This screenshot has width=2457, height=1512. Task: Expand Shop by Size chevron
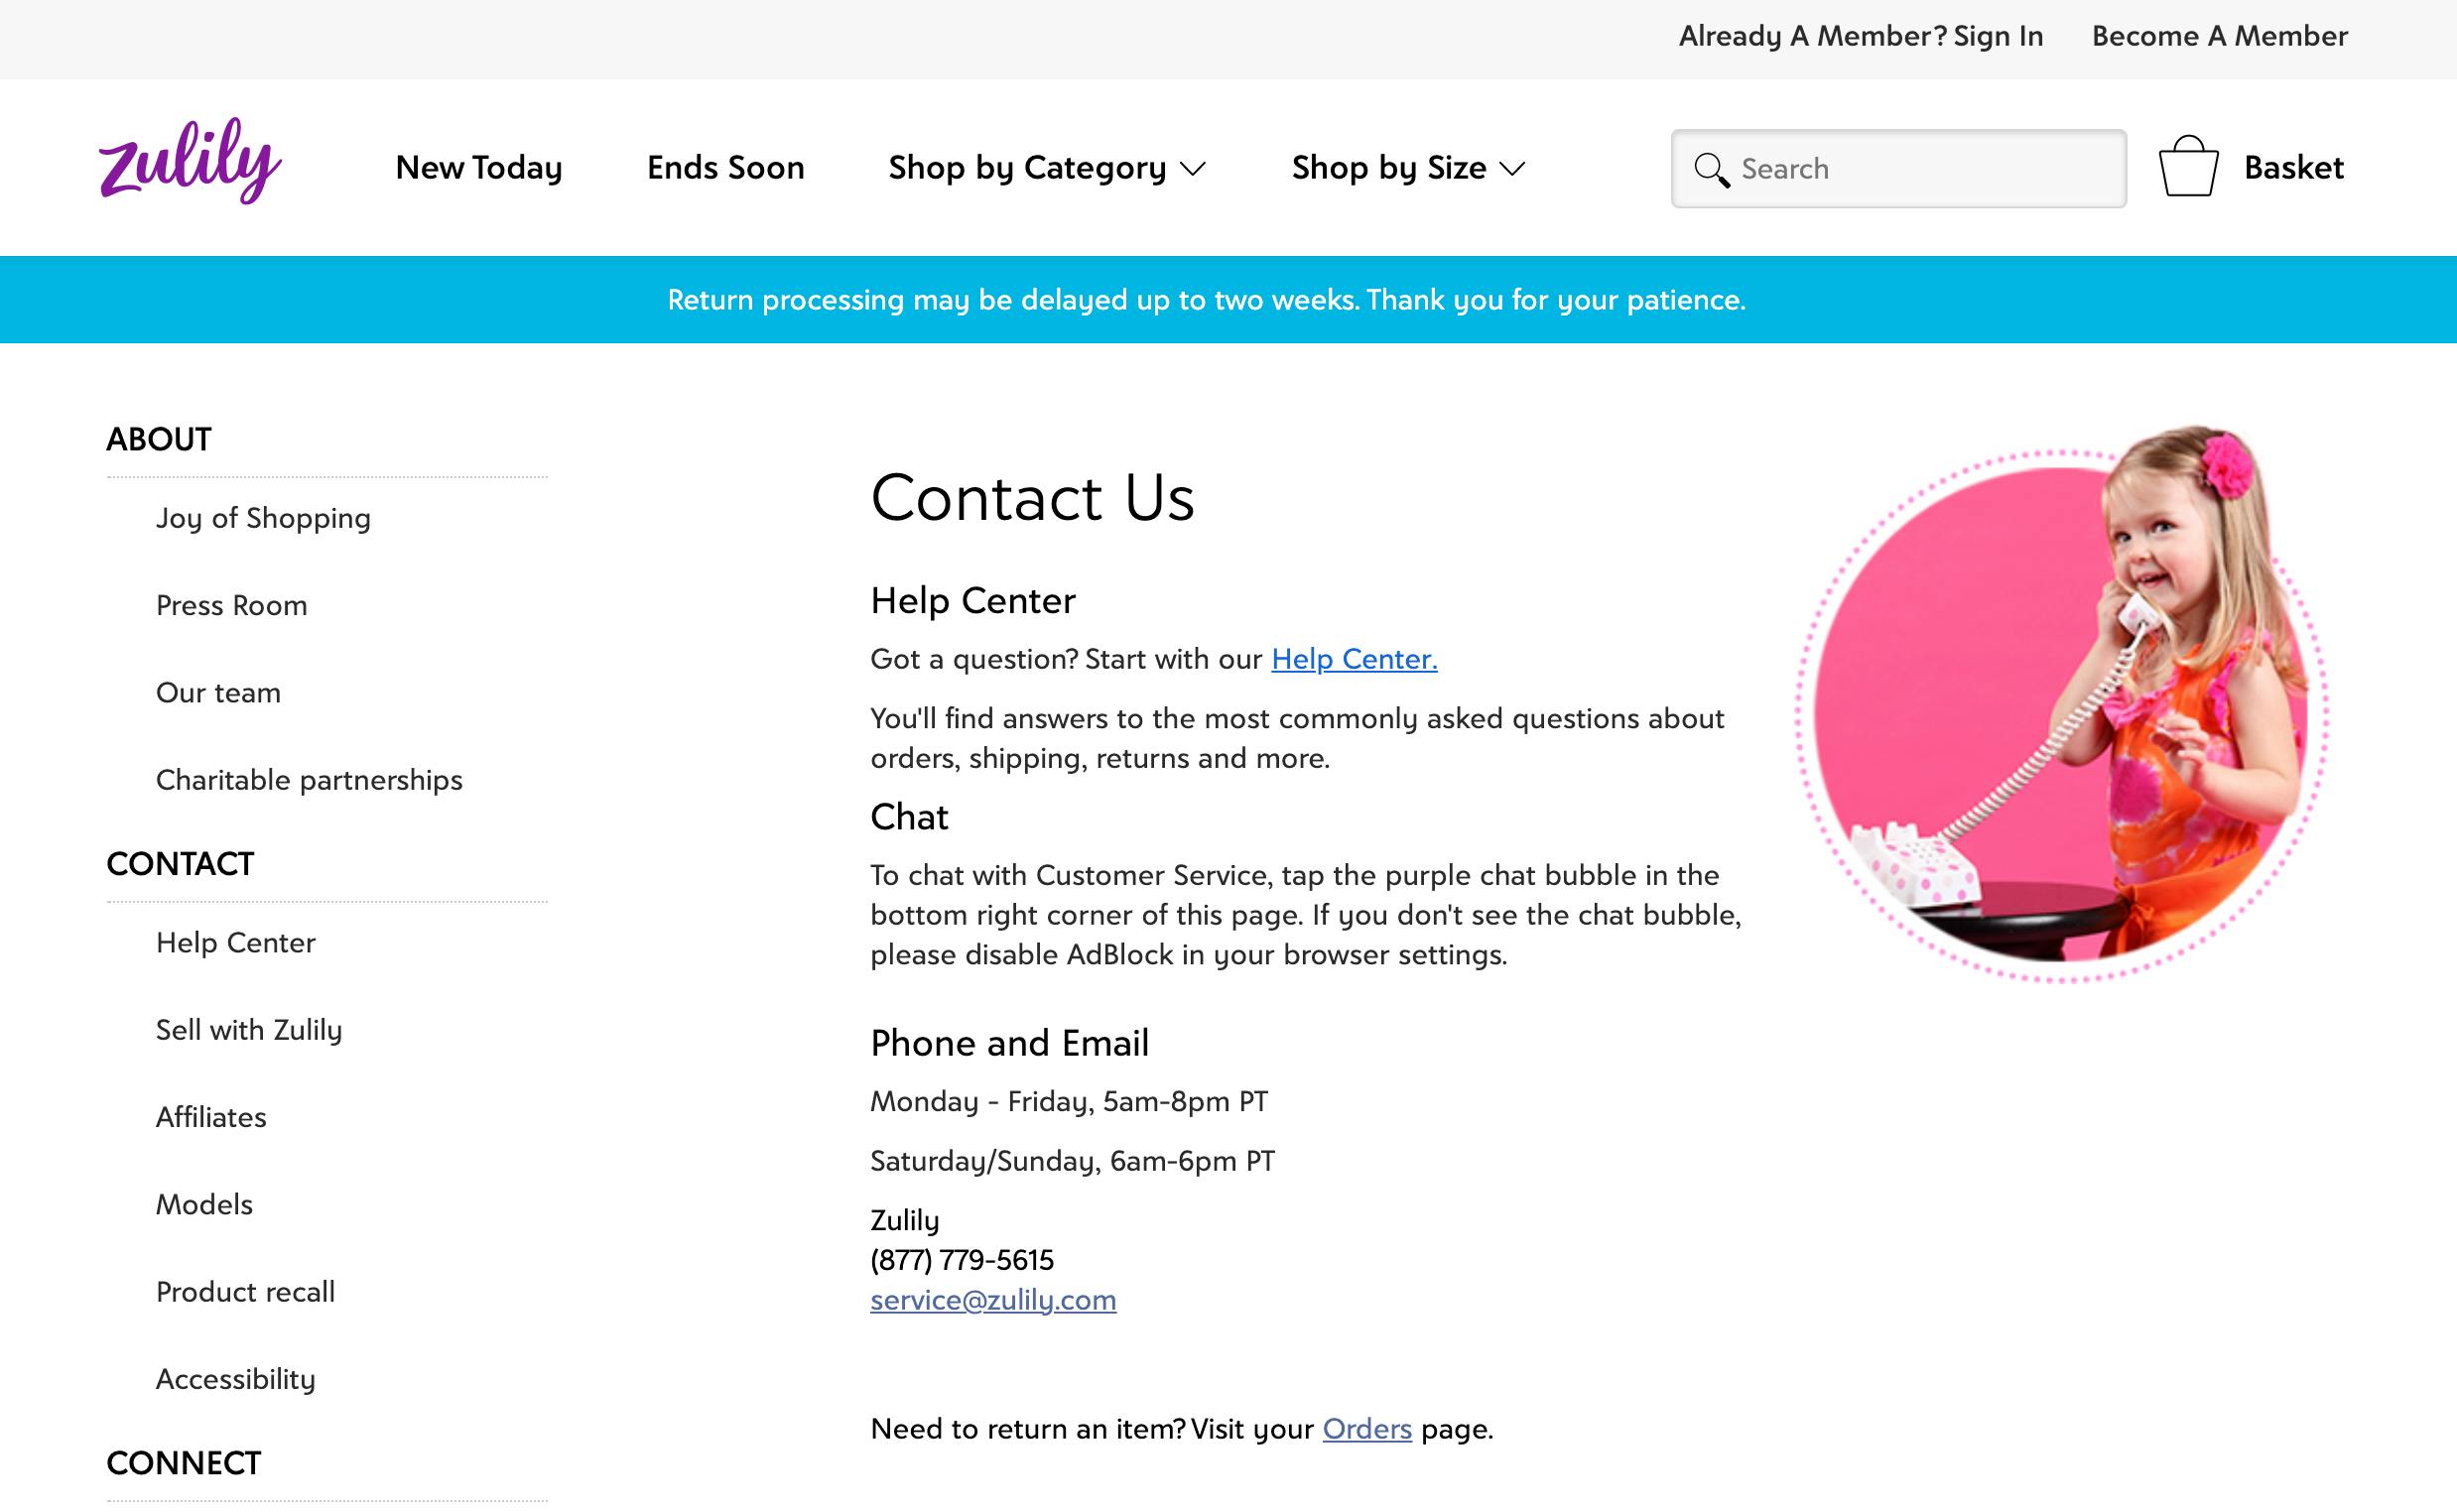[x=1513, y=169]
